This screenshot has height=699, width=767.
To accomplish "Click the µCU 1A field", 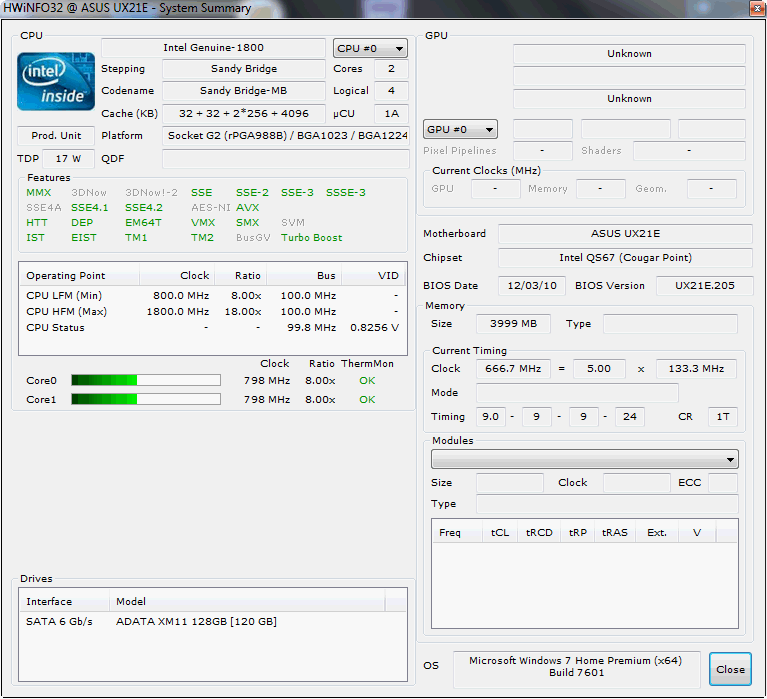I will 391,113.
